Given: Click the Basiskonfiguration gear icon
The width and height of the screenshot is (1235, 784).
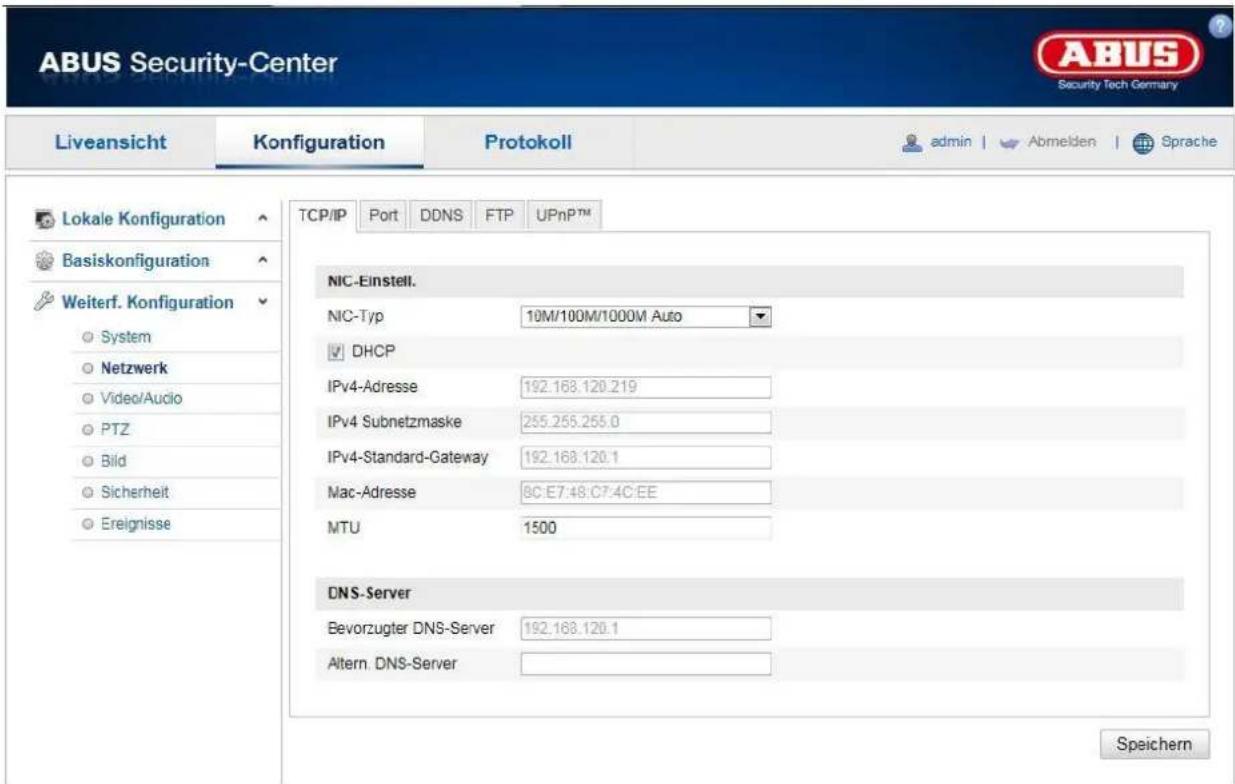Looking at the screenshot, I should pyautogui.click(x=43, y=262).
